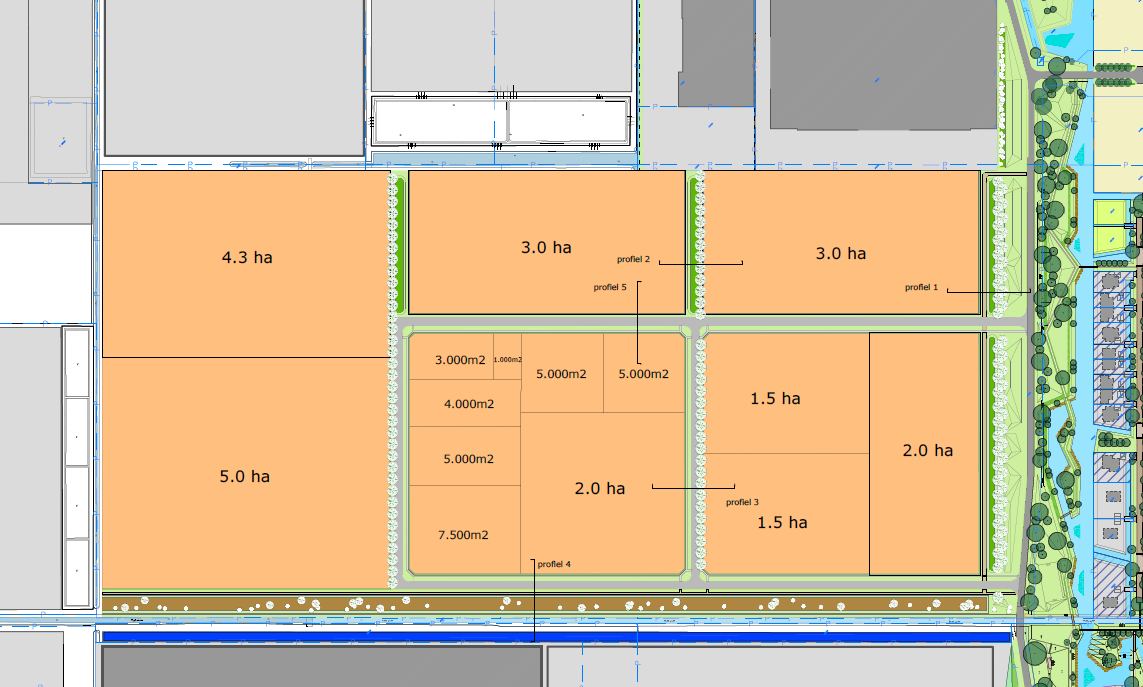Click the 3.0 ha label above profiel 1

pos(840,254)
